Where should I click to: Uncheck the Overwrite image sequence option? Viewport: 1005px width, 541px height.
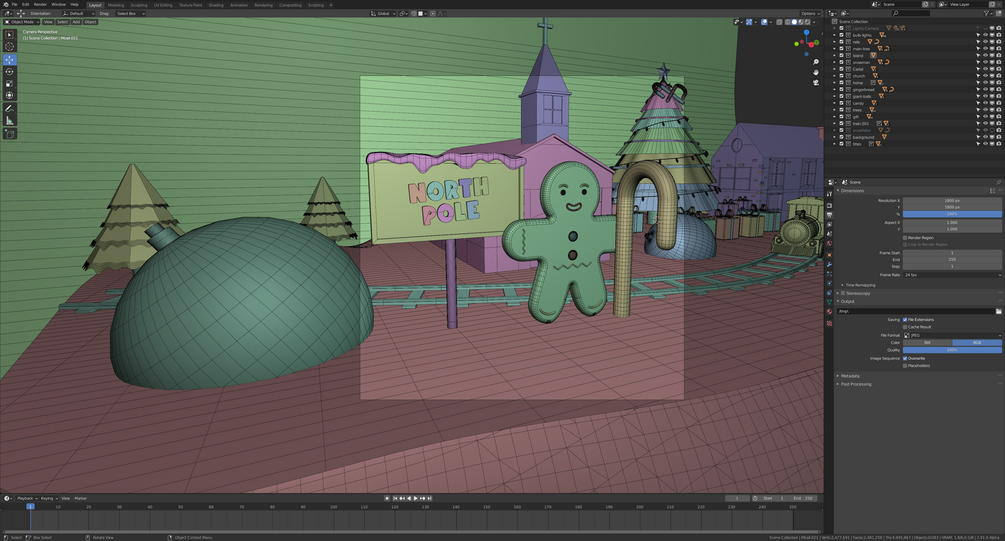click(x=905, y=358)
